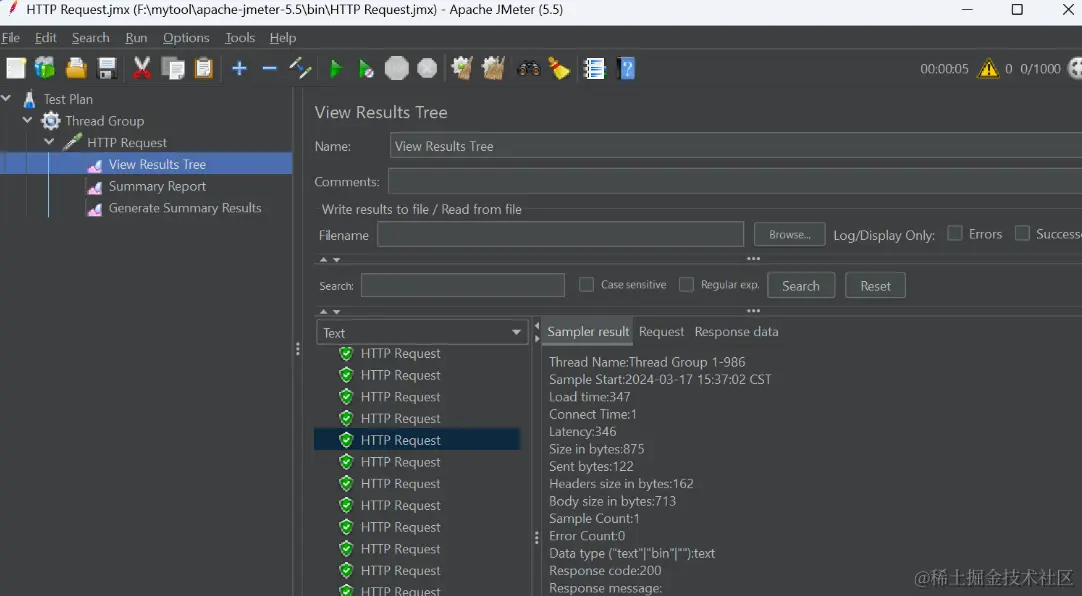Click the yellow warning log icon
The width and height of the screenshot is (1082, 596).
pyautogui.click(x=988, y=68)
